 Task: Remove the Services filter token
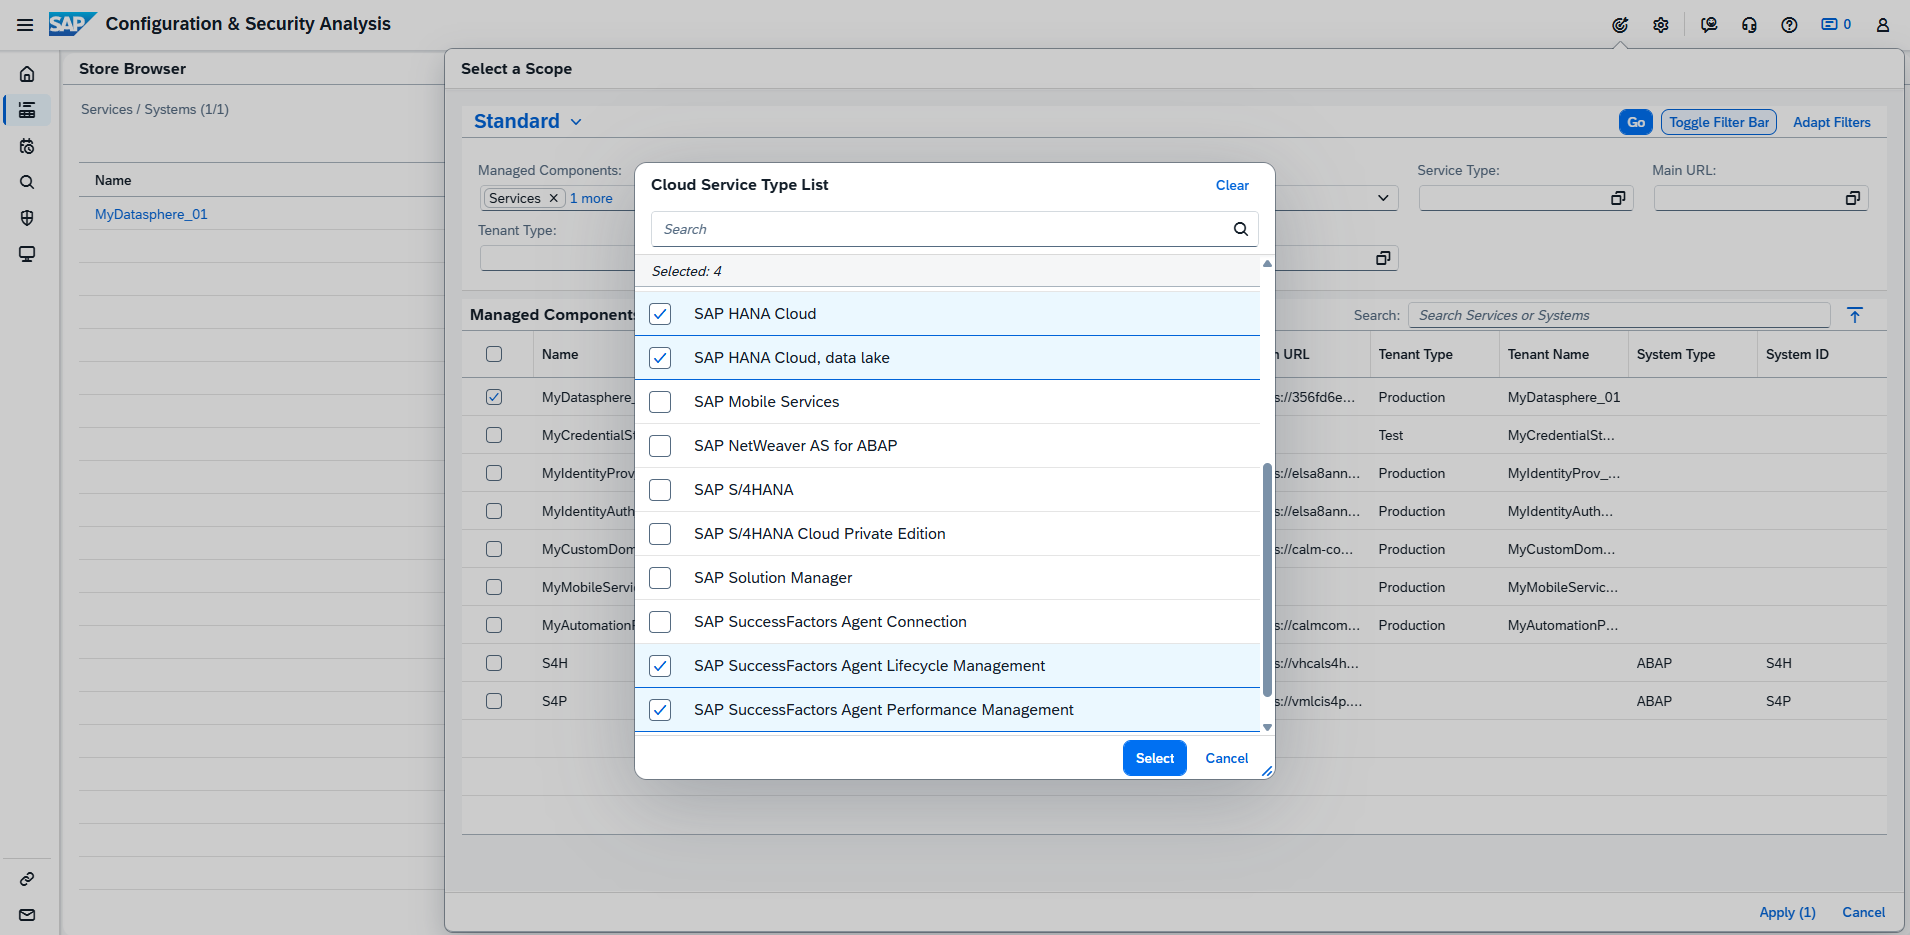[553, 198]
